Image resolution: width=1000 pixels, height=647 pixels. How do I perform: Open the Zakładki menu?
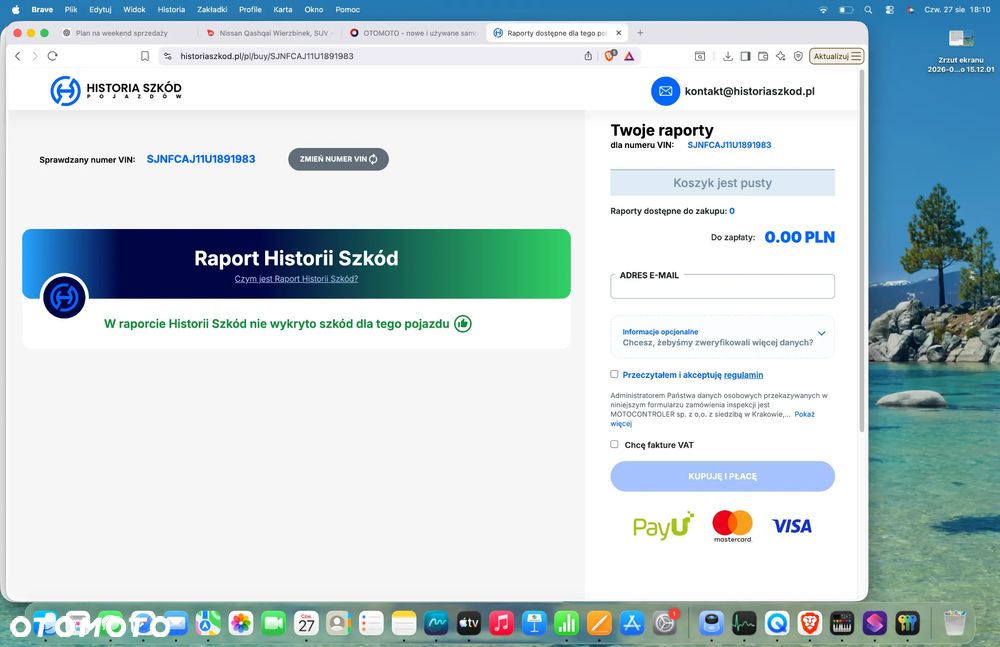pyautogui.click(x=212, y=10)
